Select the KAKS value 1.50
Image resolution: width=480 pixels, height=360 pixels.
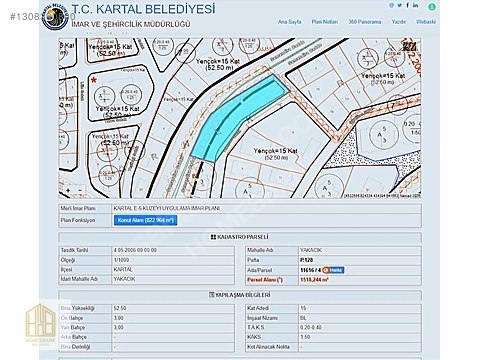(x=305, y=337)
